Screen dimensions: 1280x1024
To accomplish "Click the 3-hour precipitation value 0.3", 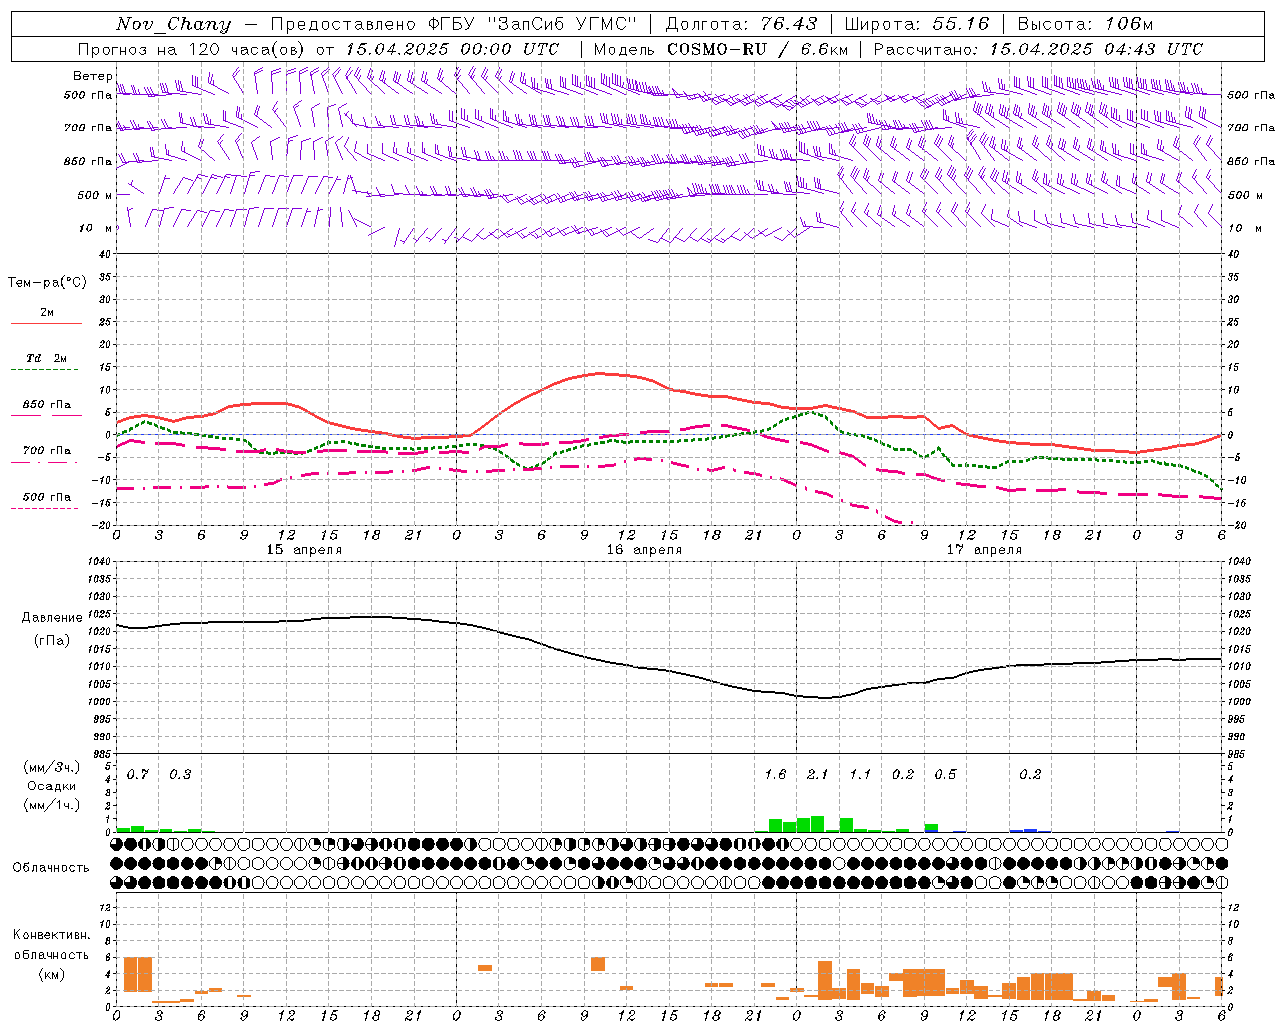I will [180, 775].
